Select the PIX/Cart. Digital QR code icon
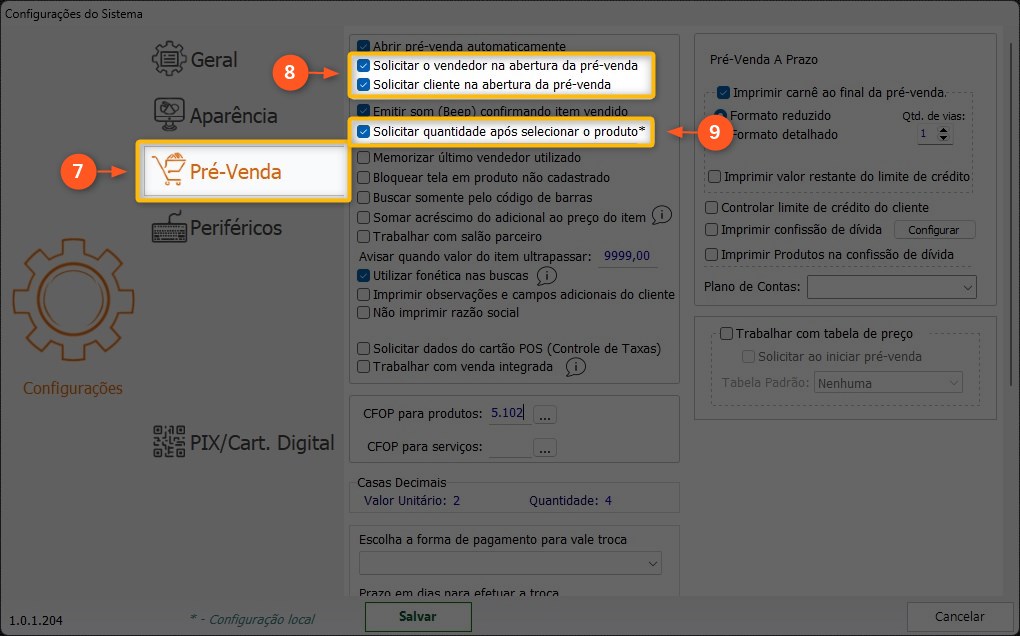This screenshot has width=1020, height=636. point(169,442)
